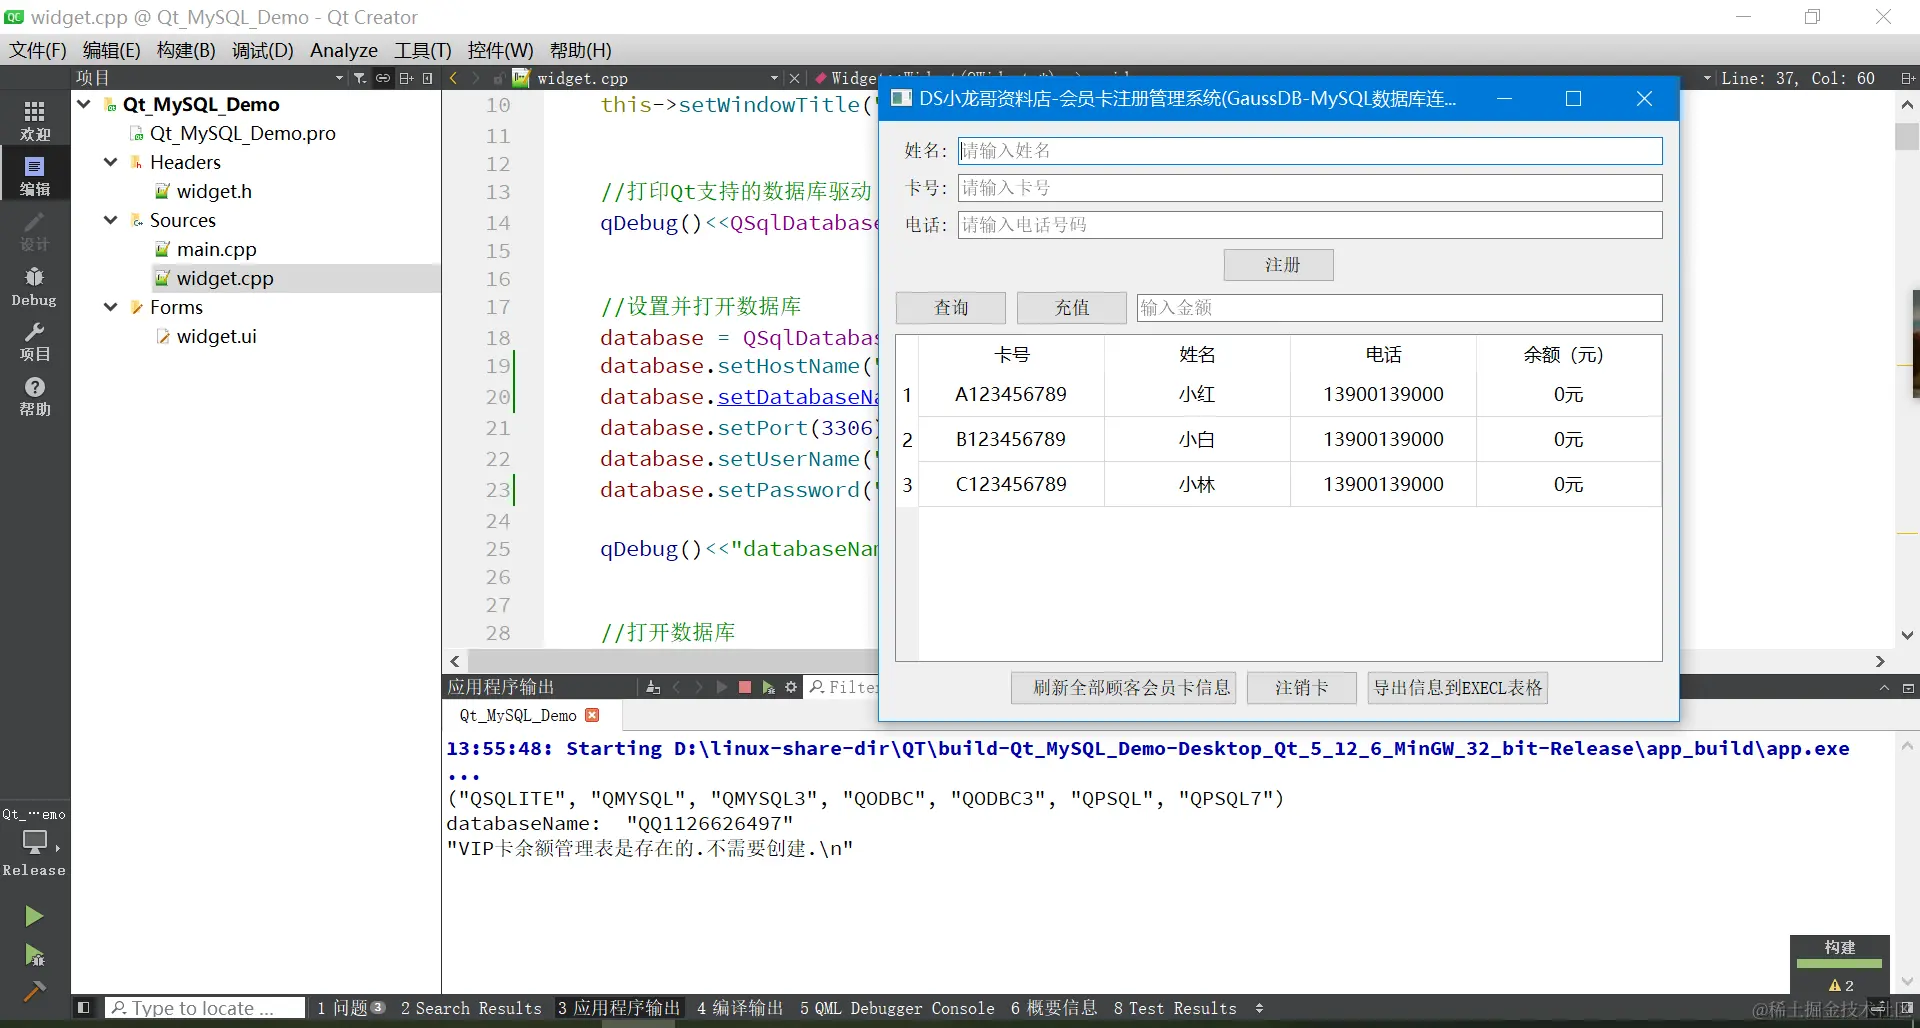Re-run the application in output pane
The width and height of the screenshot is (1920, 1028).
721,687
